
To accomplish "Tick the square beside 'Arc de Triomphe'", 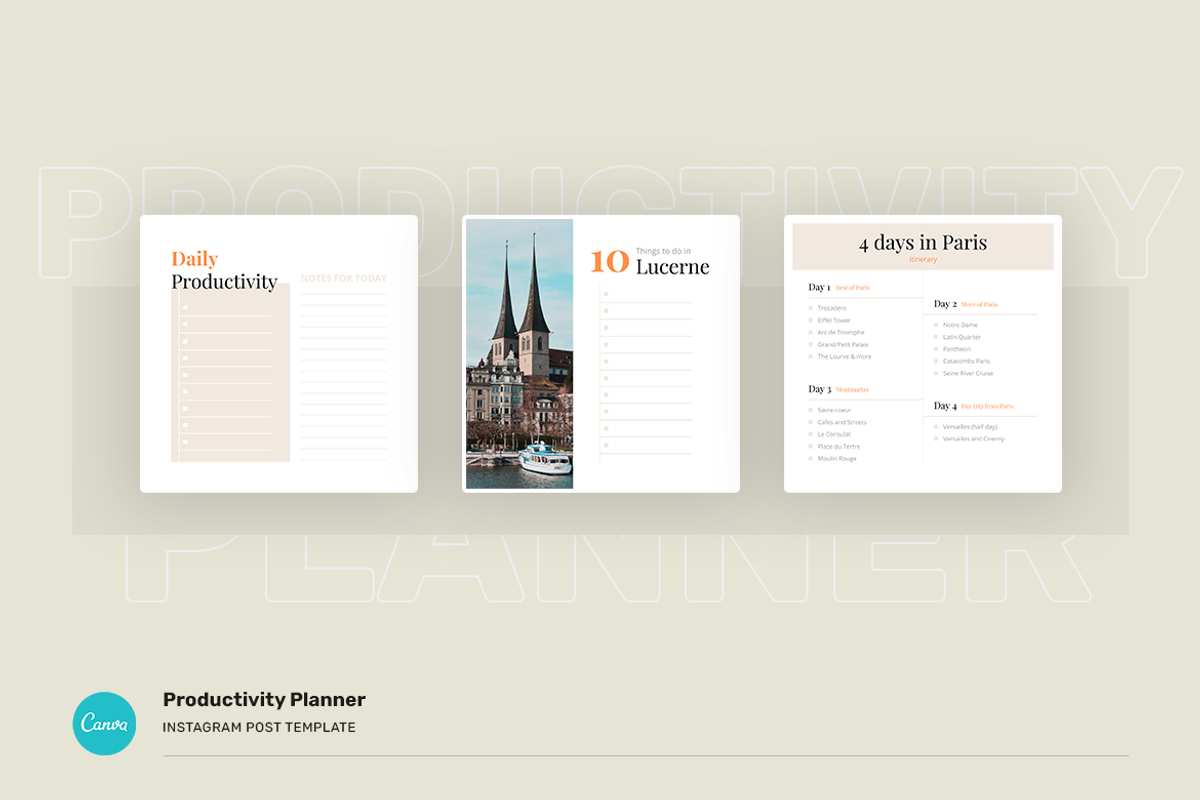I will (810, 332).
